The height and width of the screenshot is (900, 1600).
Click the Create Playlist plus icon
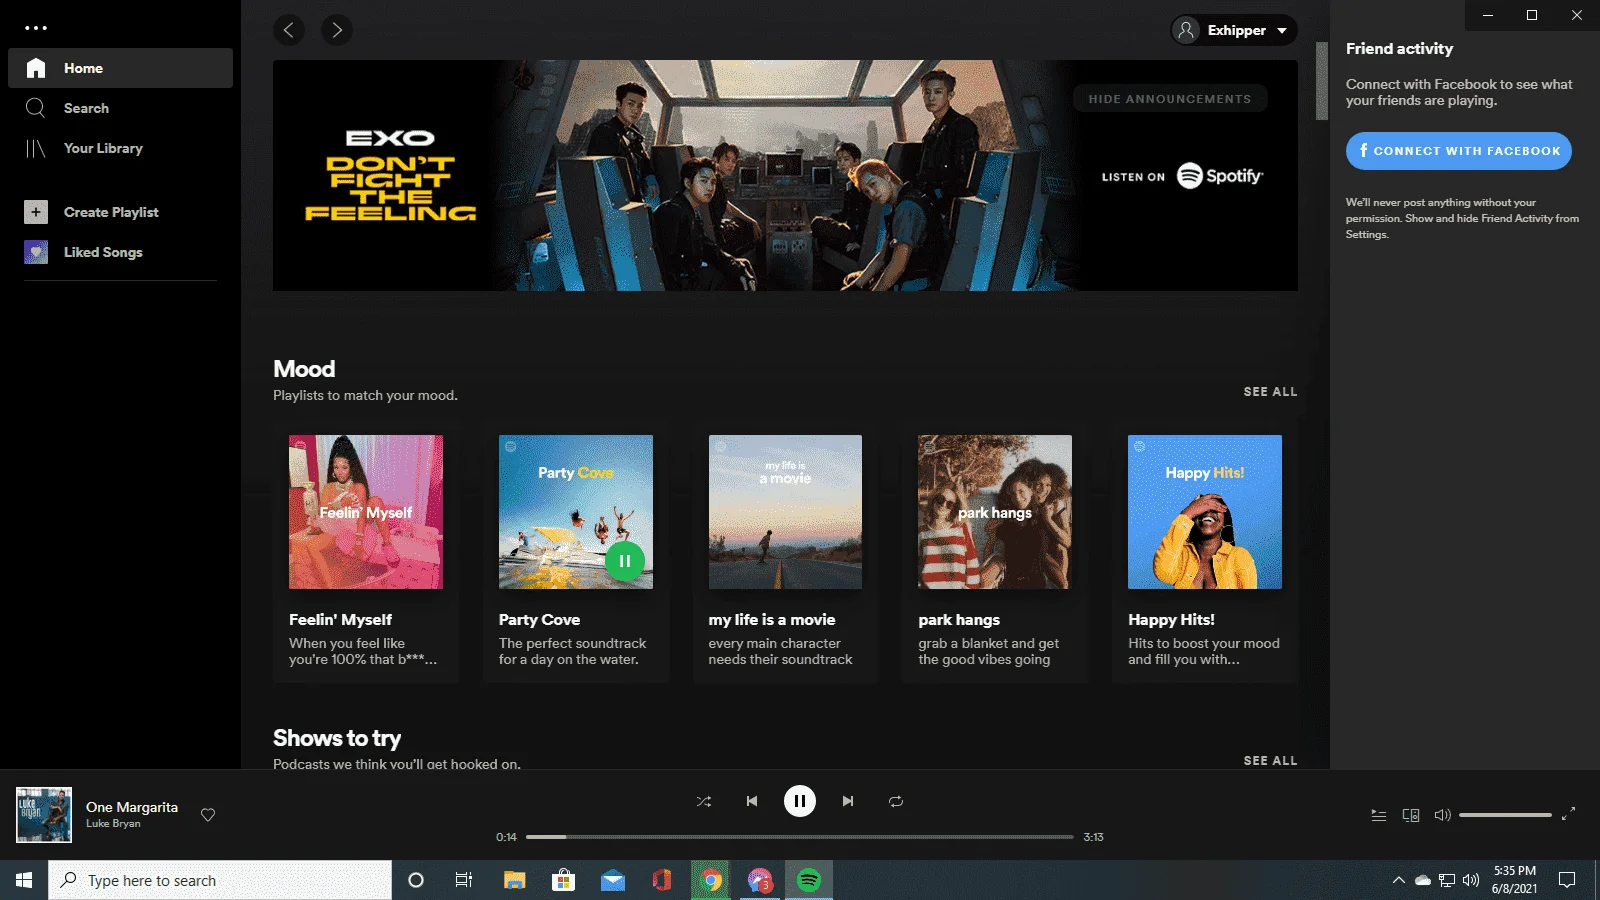36,212
